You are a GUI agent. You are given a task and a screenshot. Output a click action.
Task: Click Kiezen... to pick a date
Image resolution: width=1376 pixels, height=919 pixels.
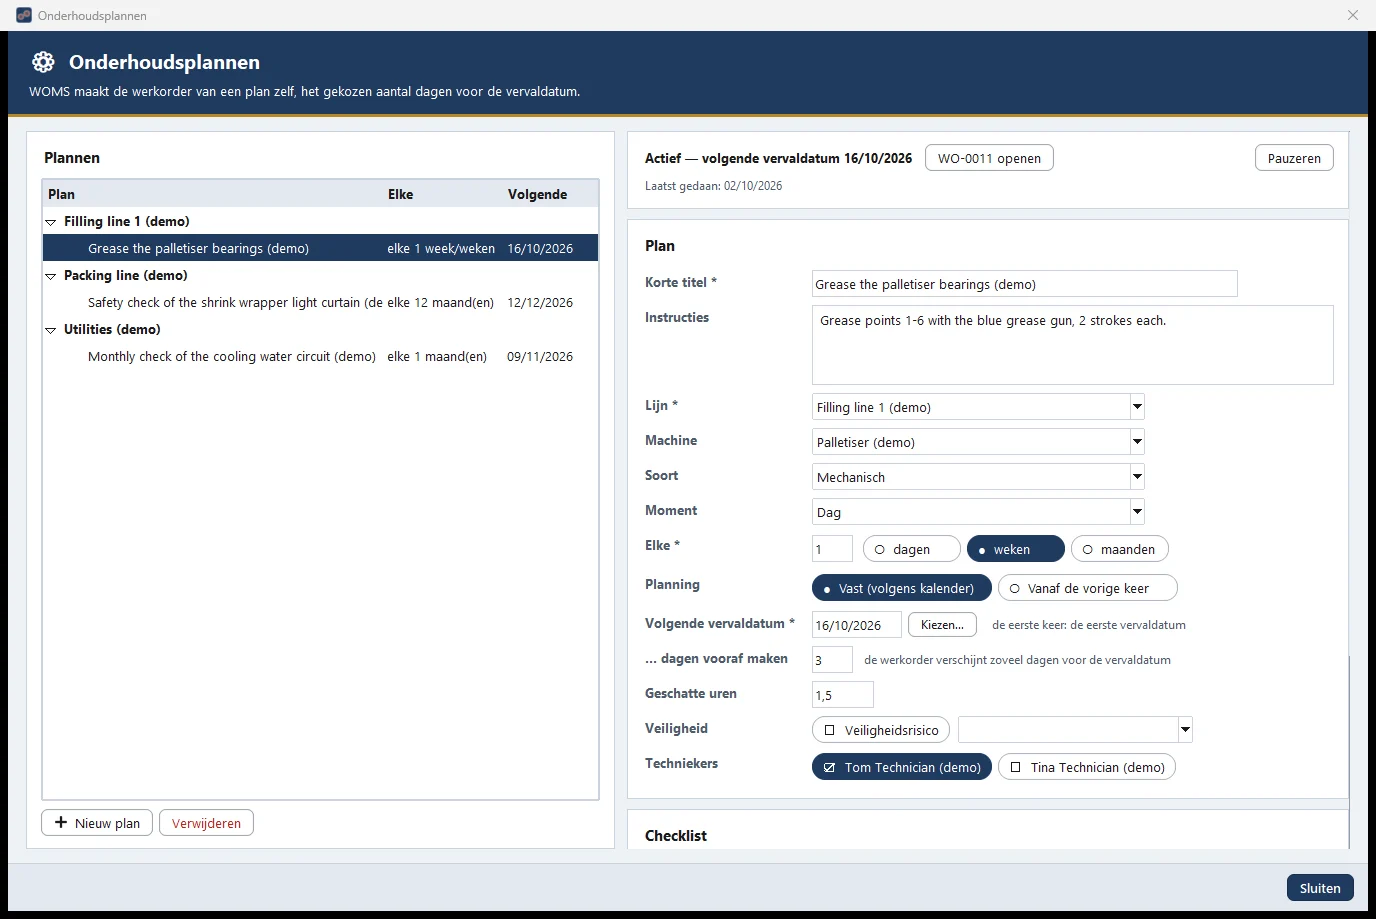pos(942,625)
